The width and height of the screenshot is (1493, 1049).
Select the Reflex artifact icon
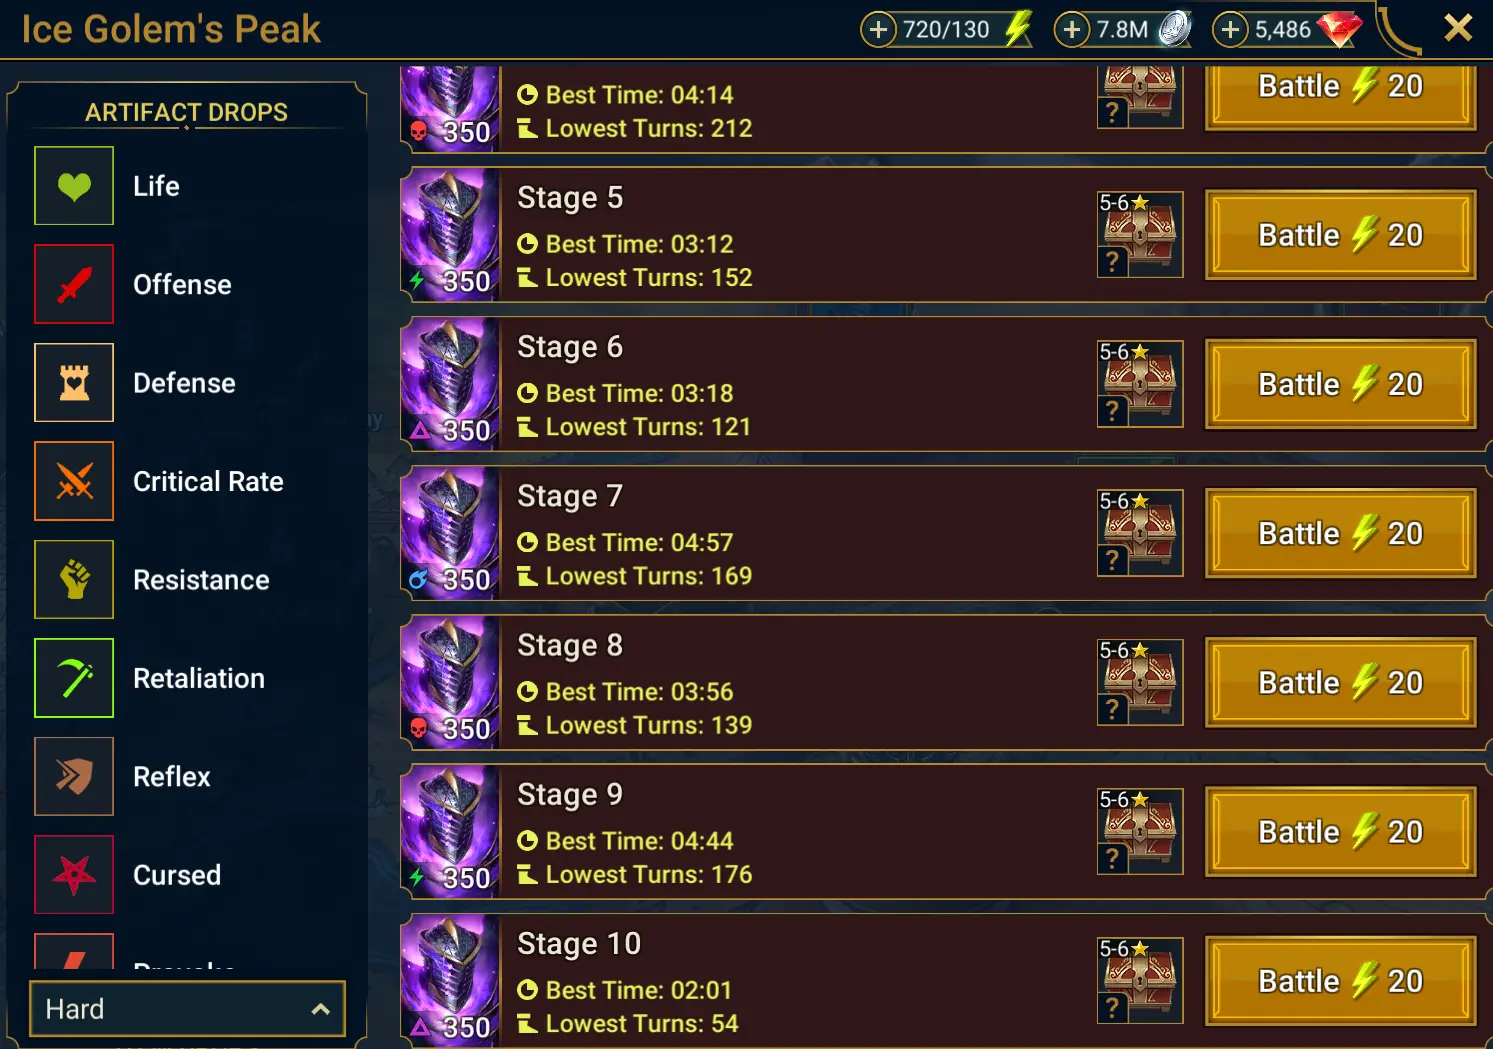click(74, 777)
